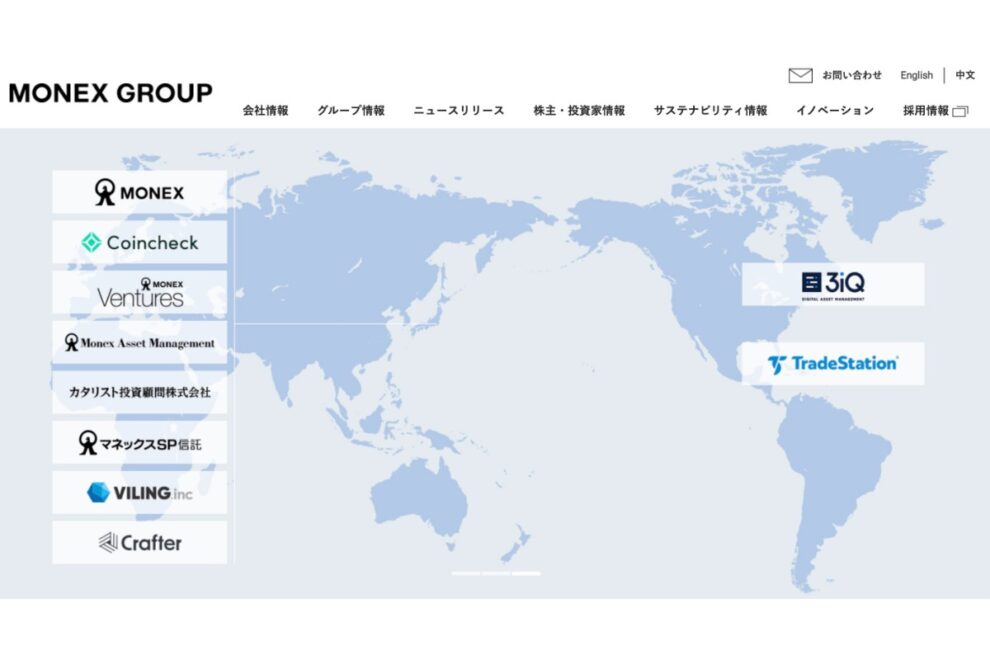The height and width of the screenshot is (660, 990).
Task: Open 採用情報 recruitment link
Action: pyautogui.click(x=926, y=111)
